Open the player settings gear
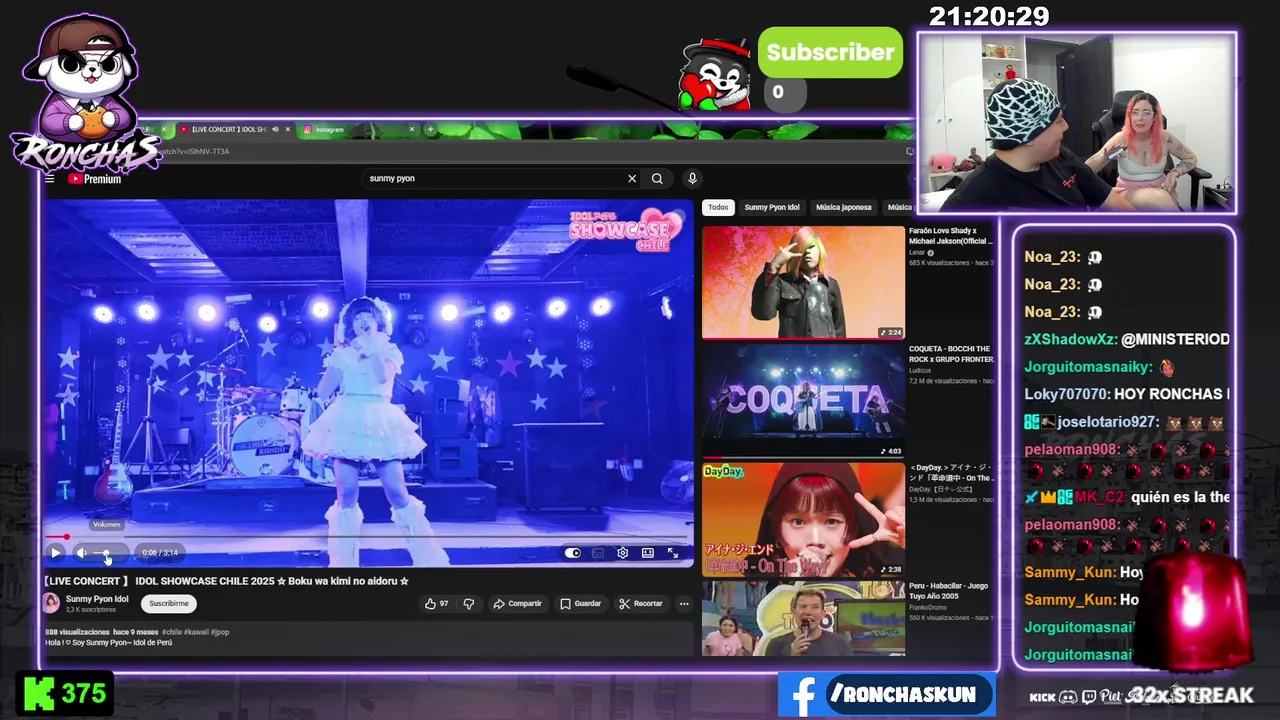This screenshot has width=1280, height=720. point(622,552)
